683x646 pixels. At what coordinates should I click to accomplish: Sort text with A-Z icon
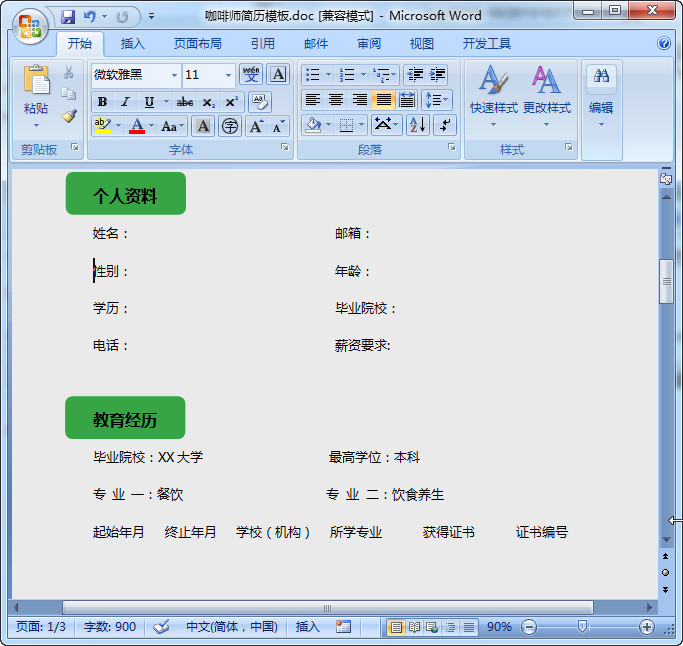418,125
